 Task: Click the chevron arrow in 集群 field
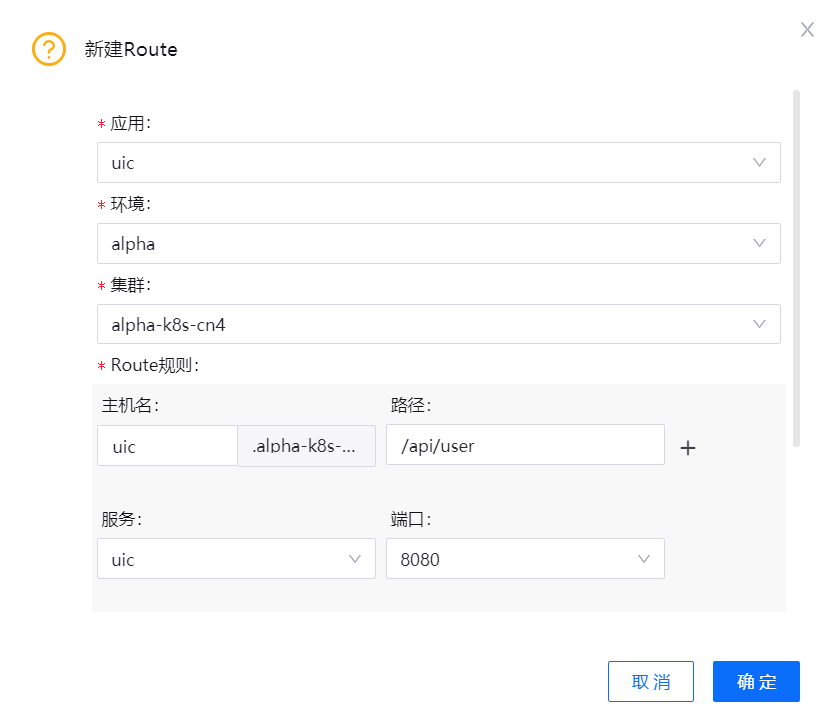click(759, 324)
